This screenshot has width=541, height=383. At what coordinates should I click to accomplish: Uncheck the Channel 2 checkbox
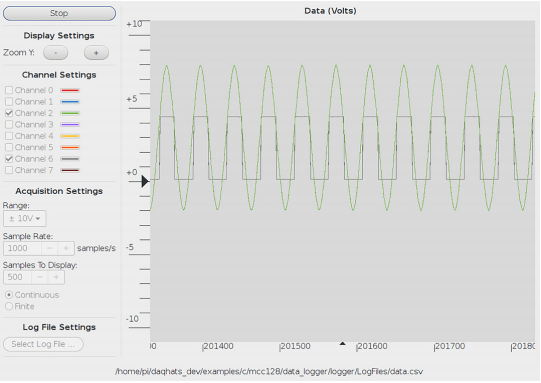pos(9,113)
